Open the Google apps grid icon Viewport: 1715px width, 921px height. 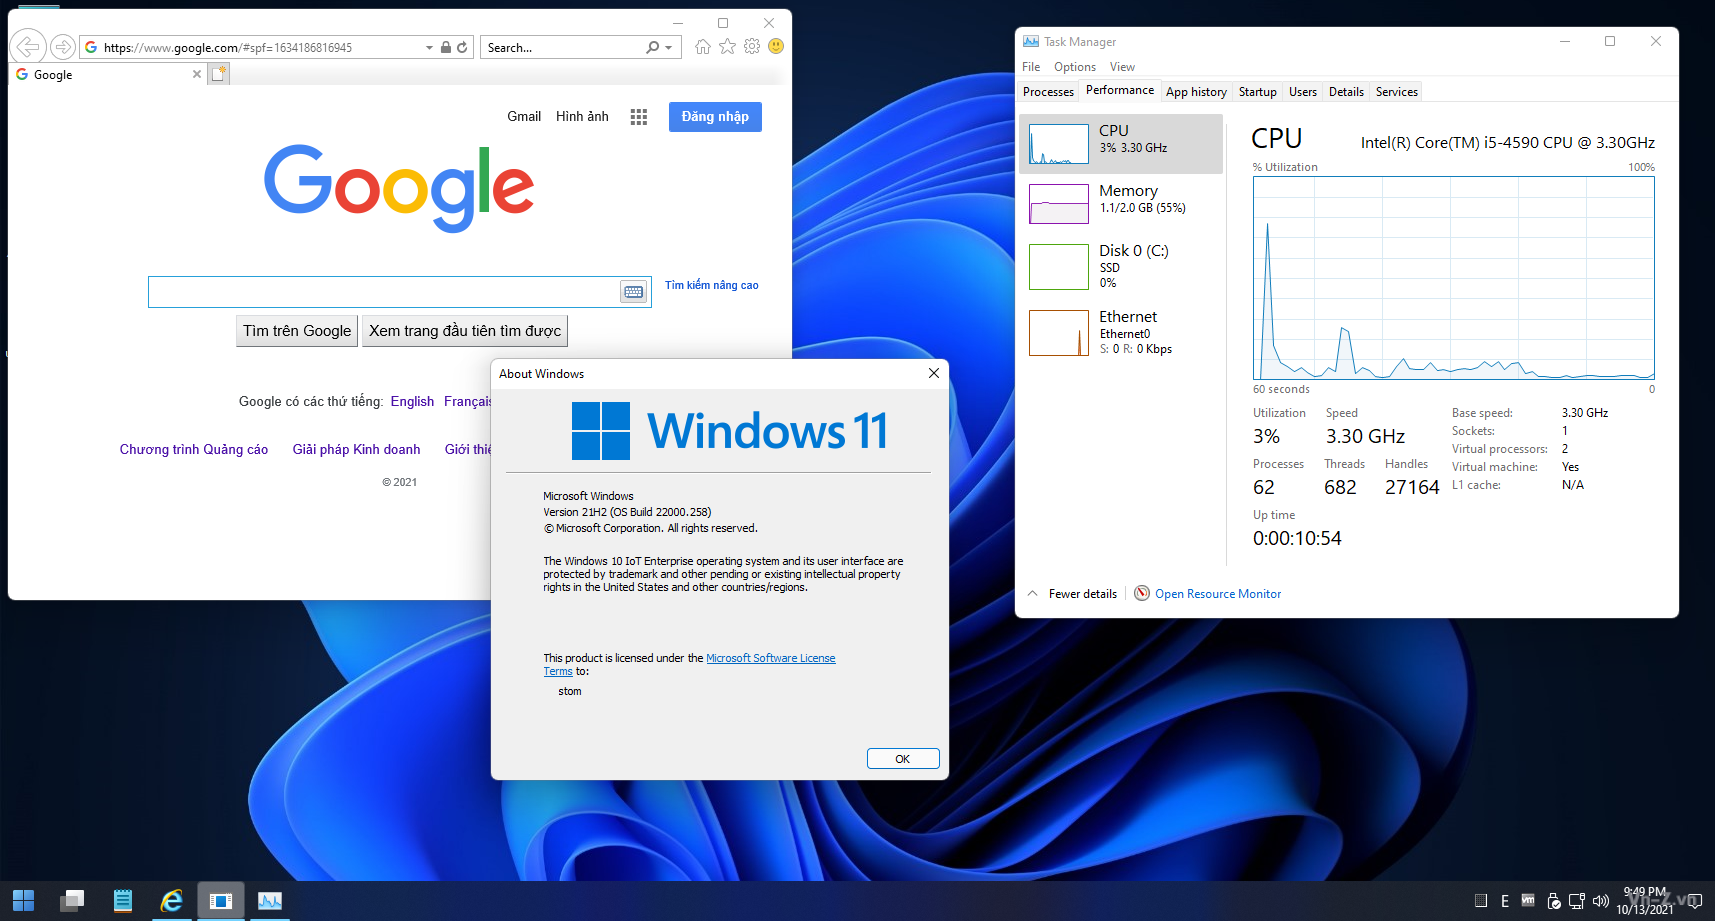(x=639, y=117)
